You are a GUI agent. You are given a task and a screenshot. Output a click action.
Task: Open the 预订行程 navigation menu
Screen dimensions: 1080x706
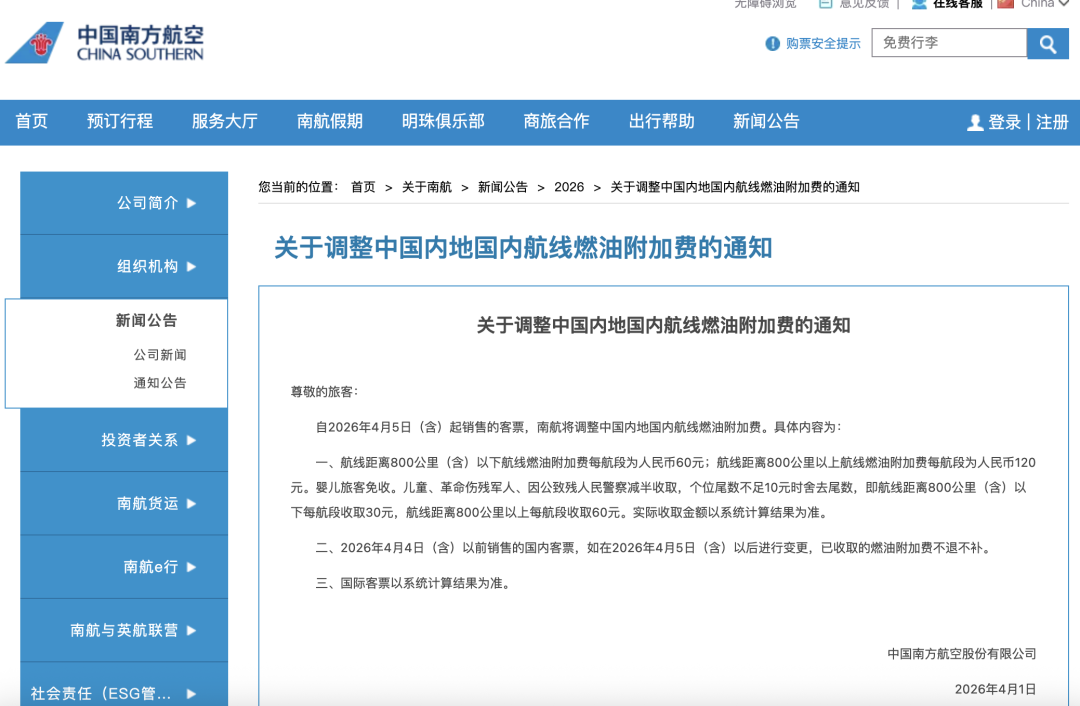tap(120, 121)
